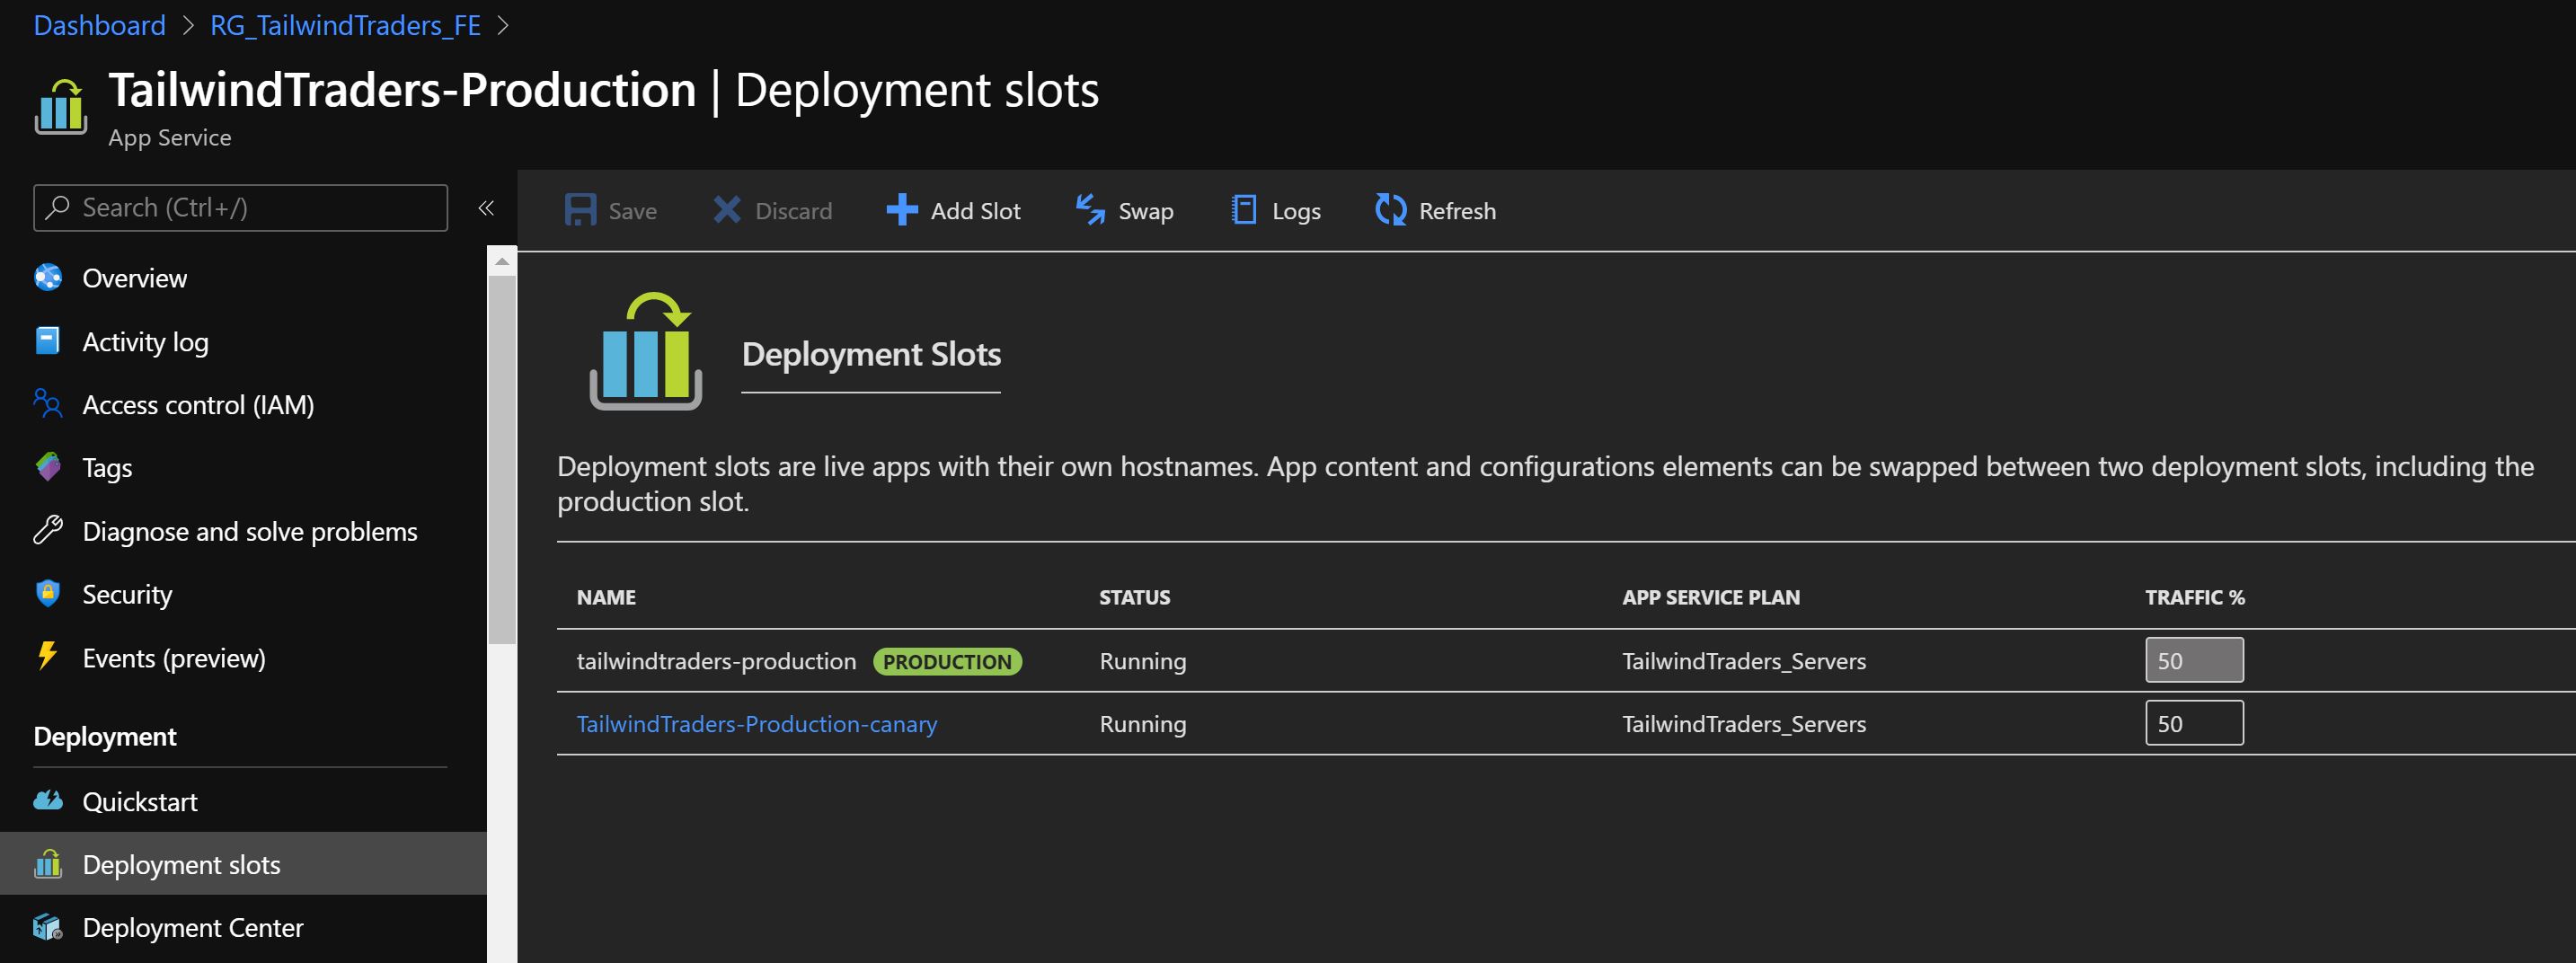Click the Discard X icon
Viewport: 2576px width, 963px height.
727,210
